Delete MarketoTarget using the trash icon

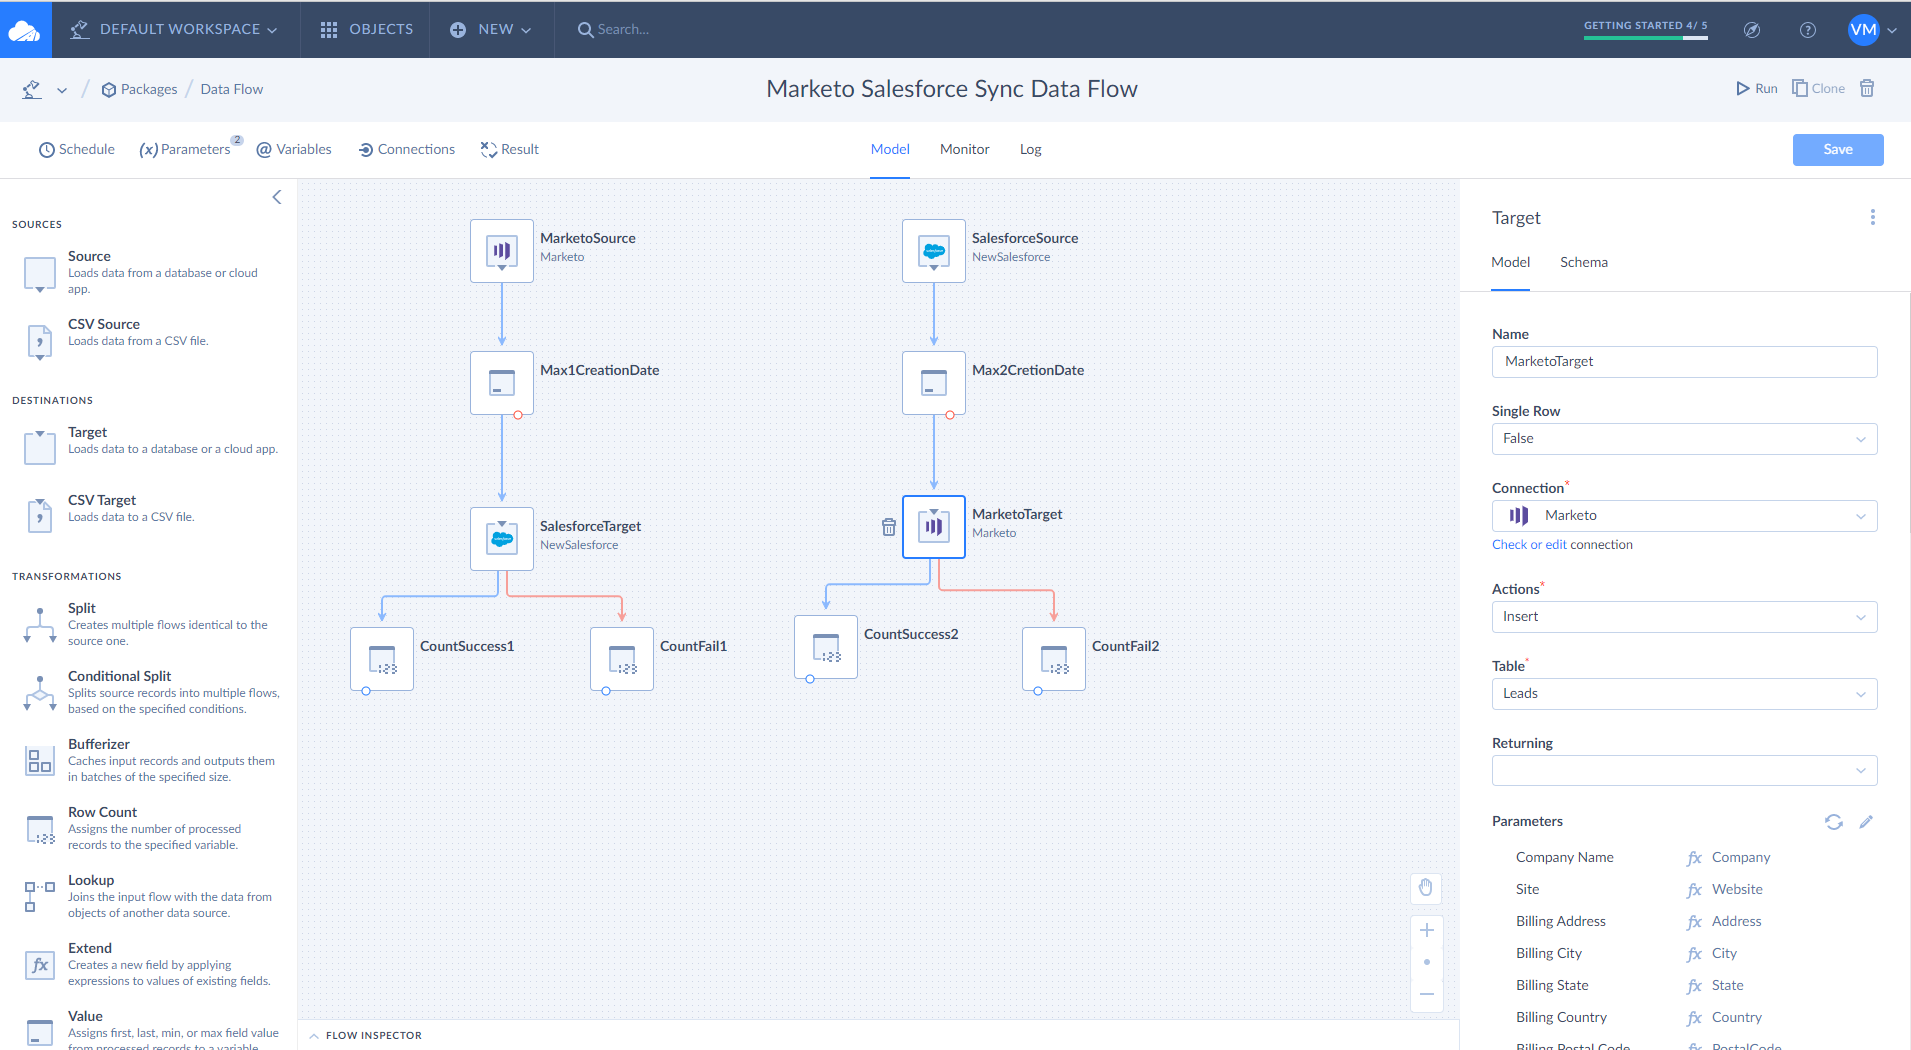[888, 527]
